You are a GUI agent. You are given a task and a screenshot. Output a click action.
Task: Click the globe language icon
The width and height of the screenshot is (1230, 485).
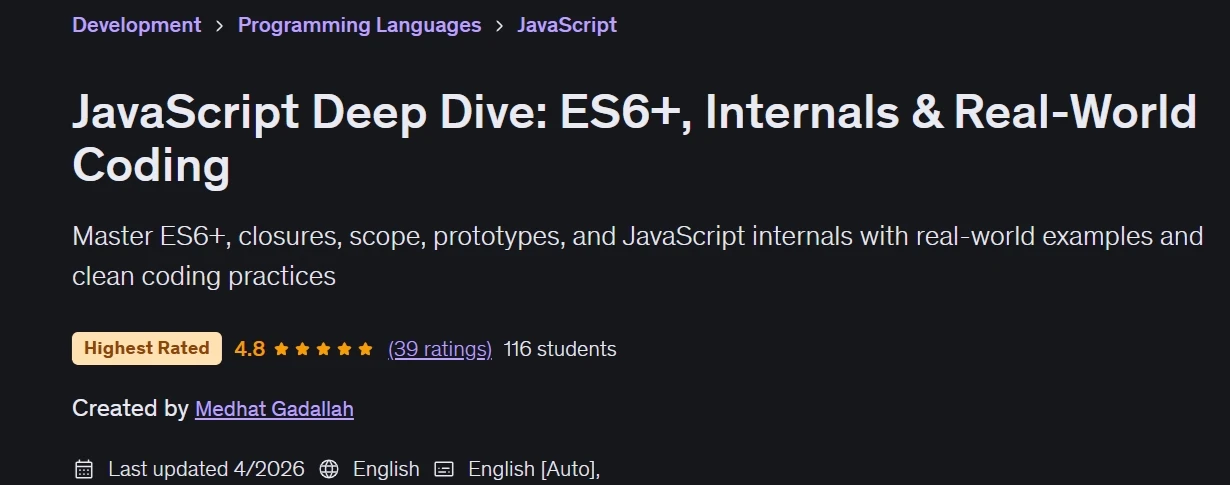coord(329,469)
